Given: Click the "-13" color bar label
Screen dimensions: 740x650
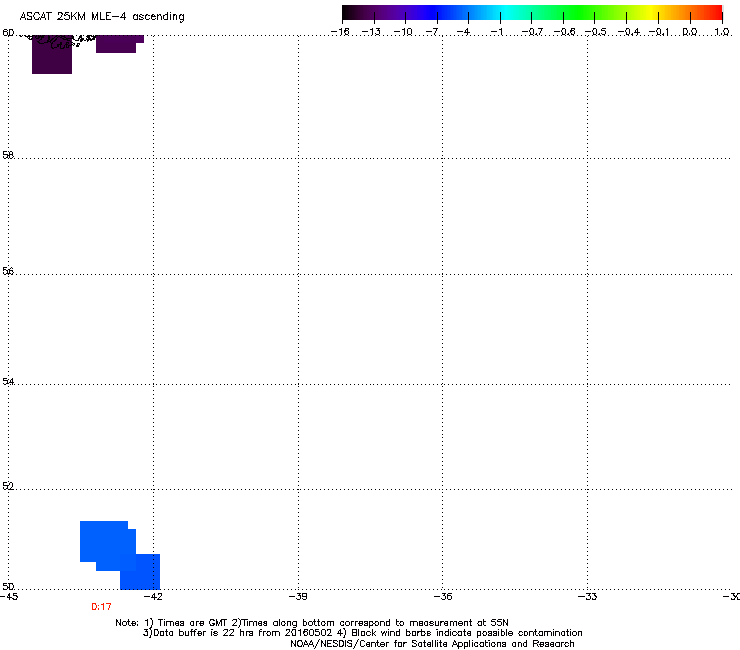Looking at the screenshot, I should 371,32.
